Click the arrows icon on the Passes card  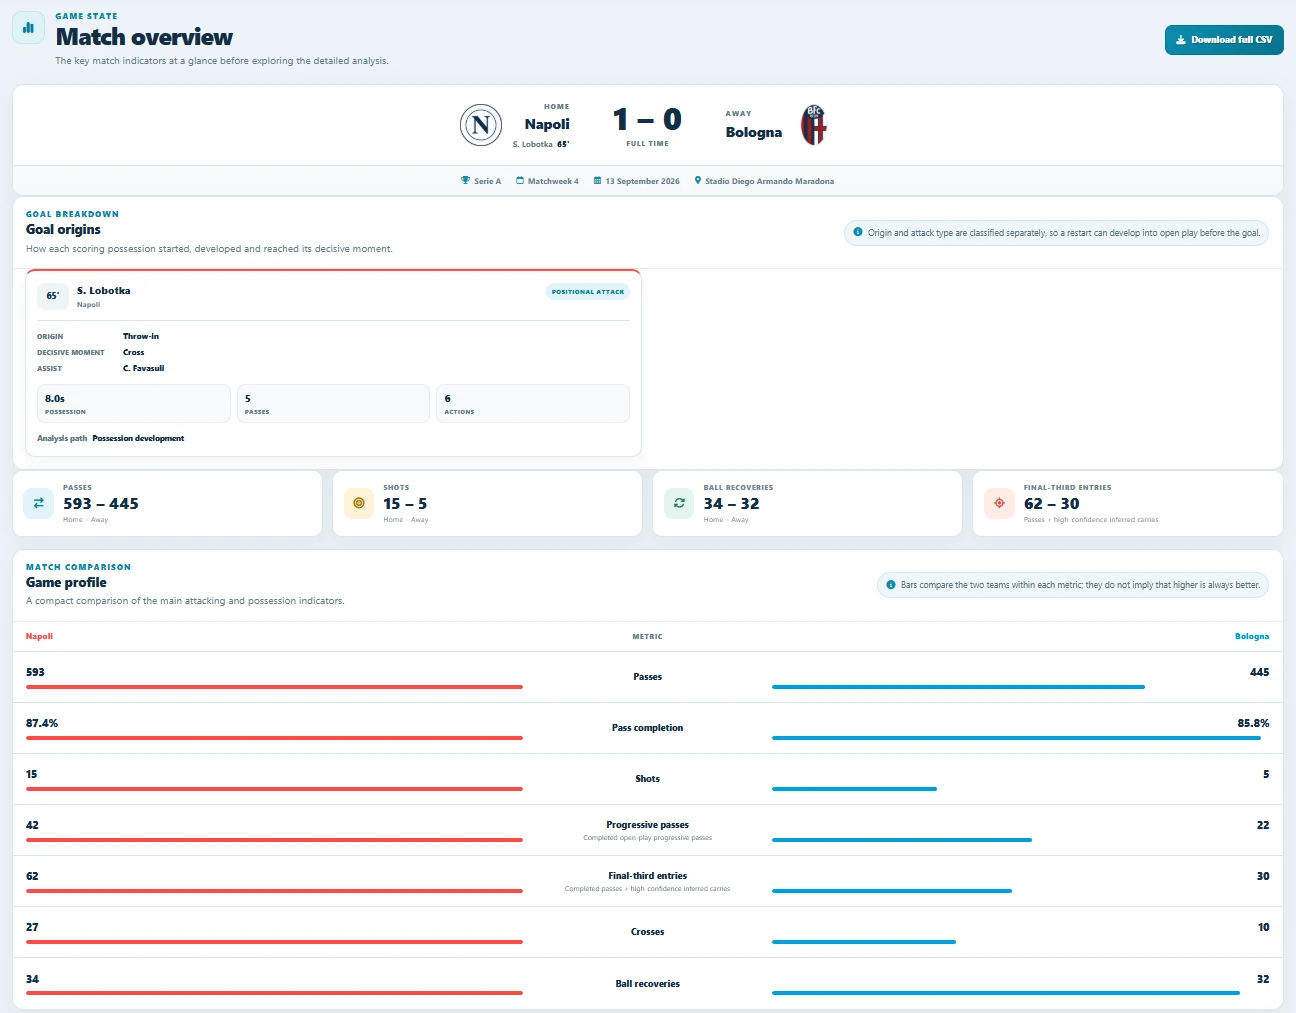39,503
